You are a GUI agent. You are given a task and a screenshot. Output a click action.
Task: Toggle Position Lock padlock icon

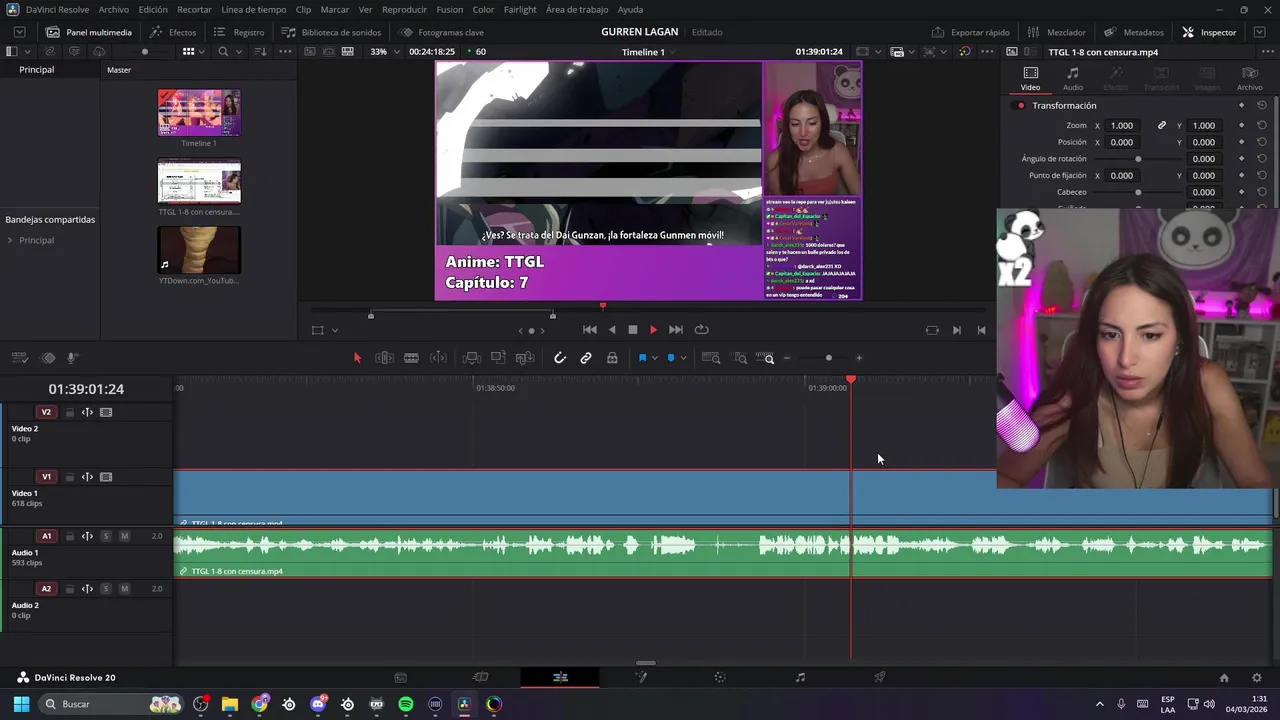[x=612, y=358]
